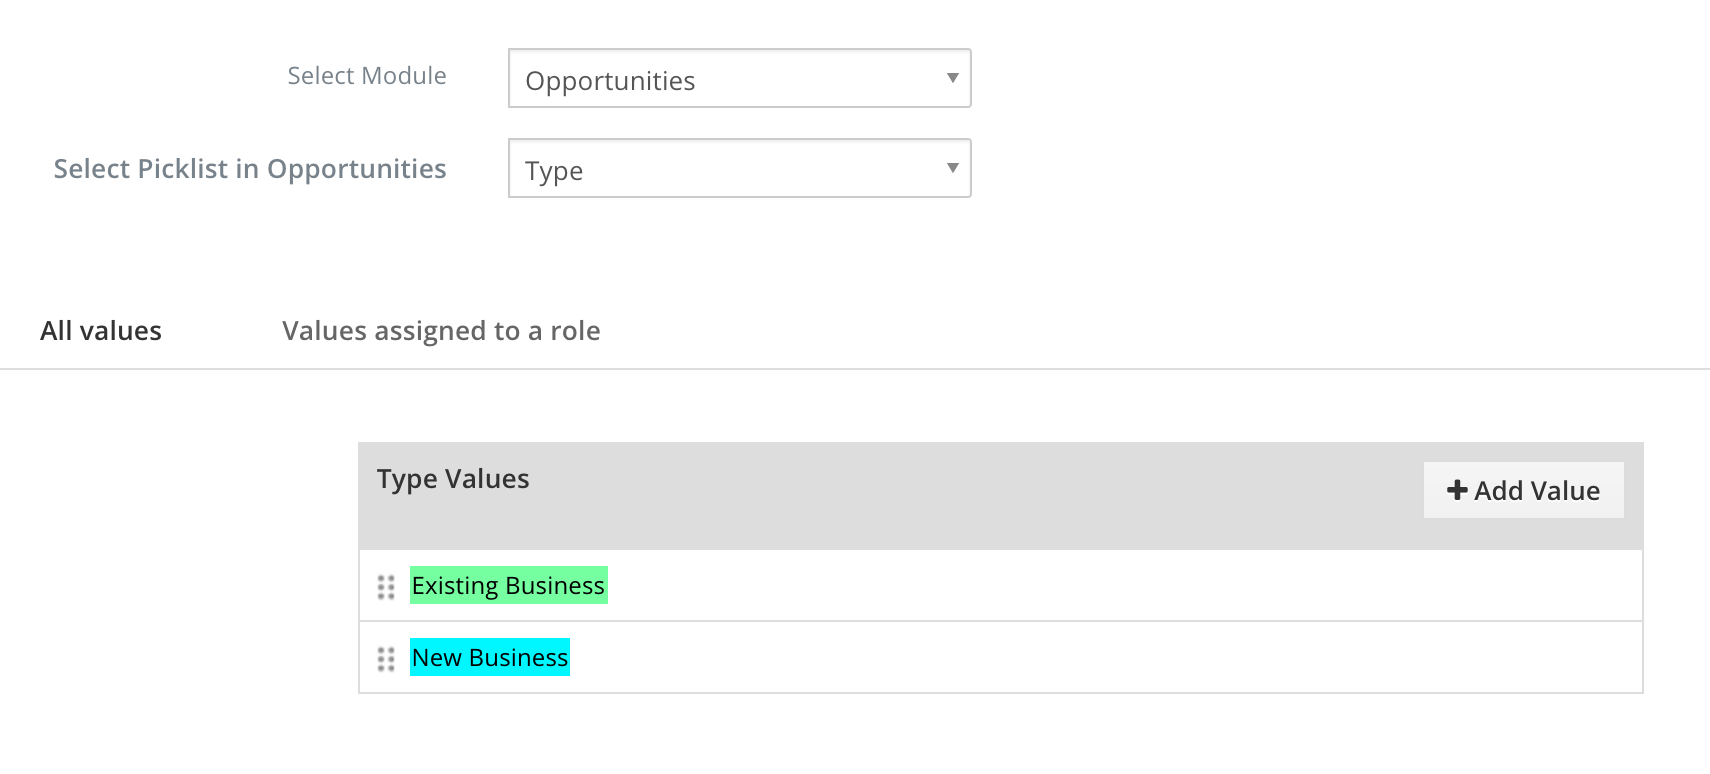1710x774 pixels.
Task: Grab the drag handle beside Existing Business
Action: pos(386,587)
